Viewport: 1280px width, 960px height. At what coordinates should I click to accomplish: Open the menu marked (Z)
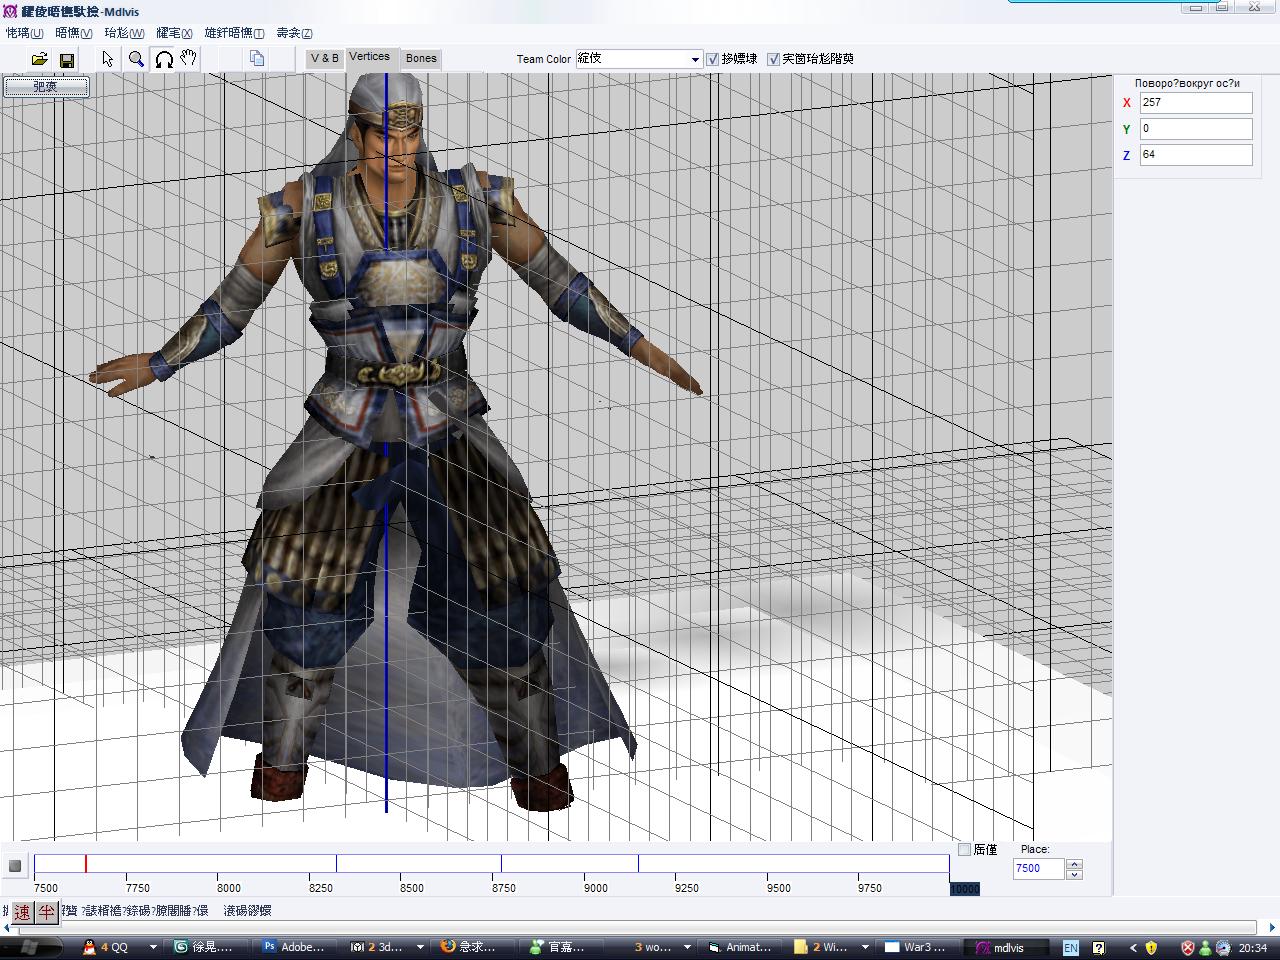point(294,33)
